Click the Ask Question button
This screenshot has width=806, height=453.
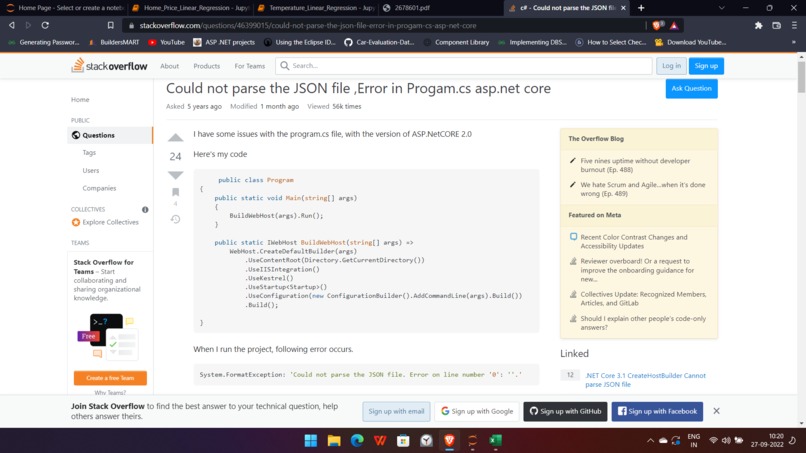click(691, 88)
